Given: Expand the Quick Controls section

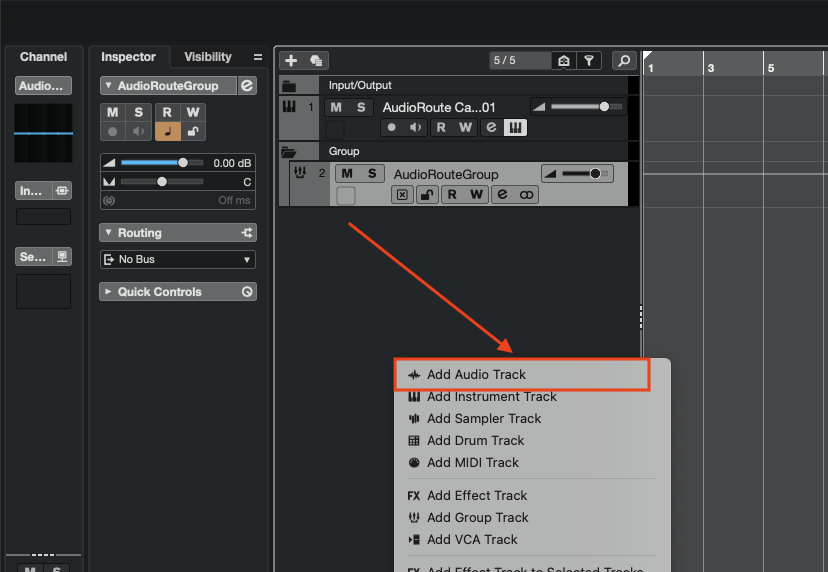Looking at the screenshot, I should point(108,292).
